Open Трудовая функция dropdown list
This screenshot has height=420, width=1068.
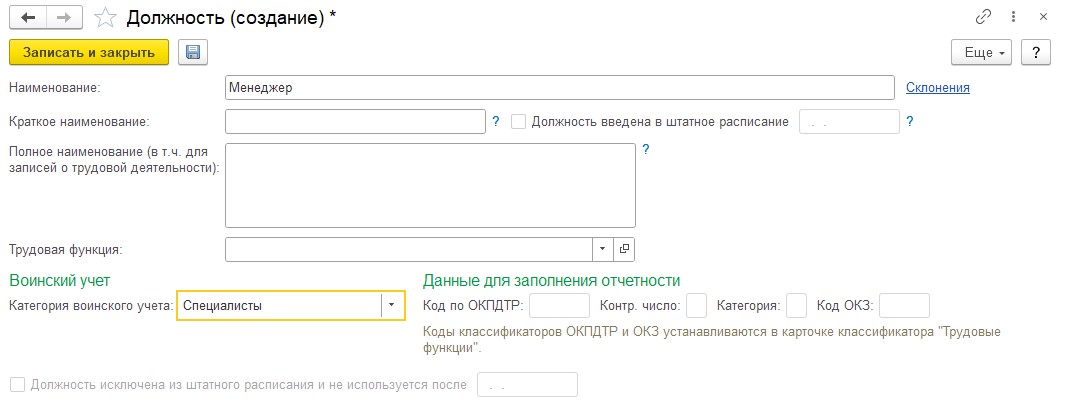602,249
